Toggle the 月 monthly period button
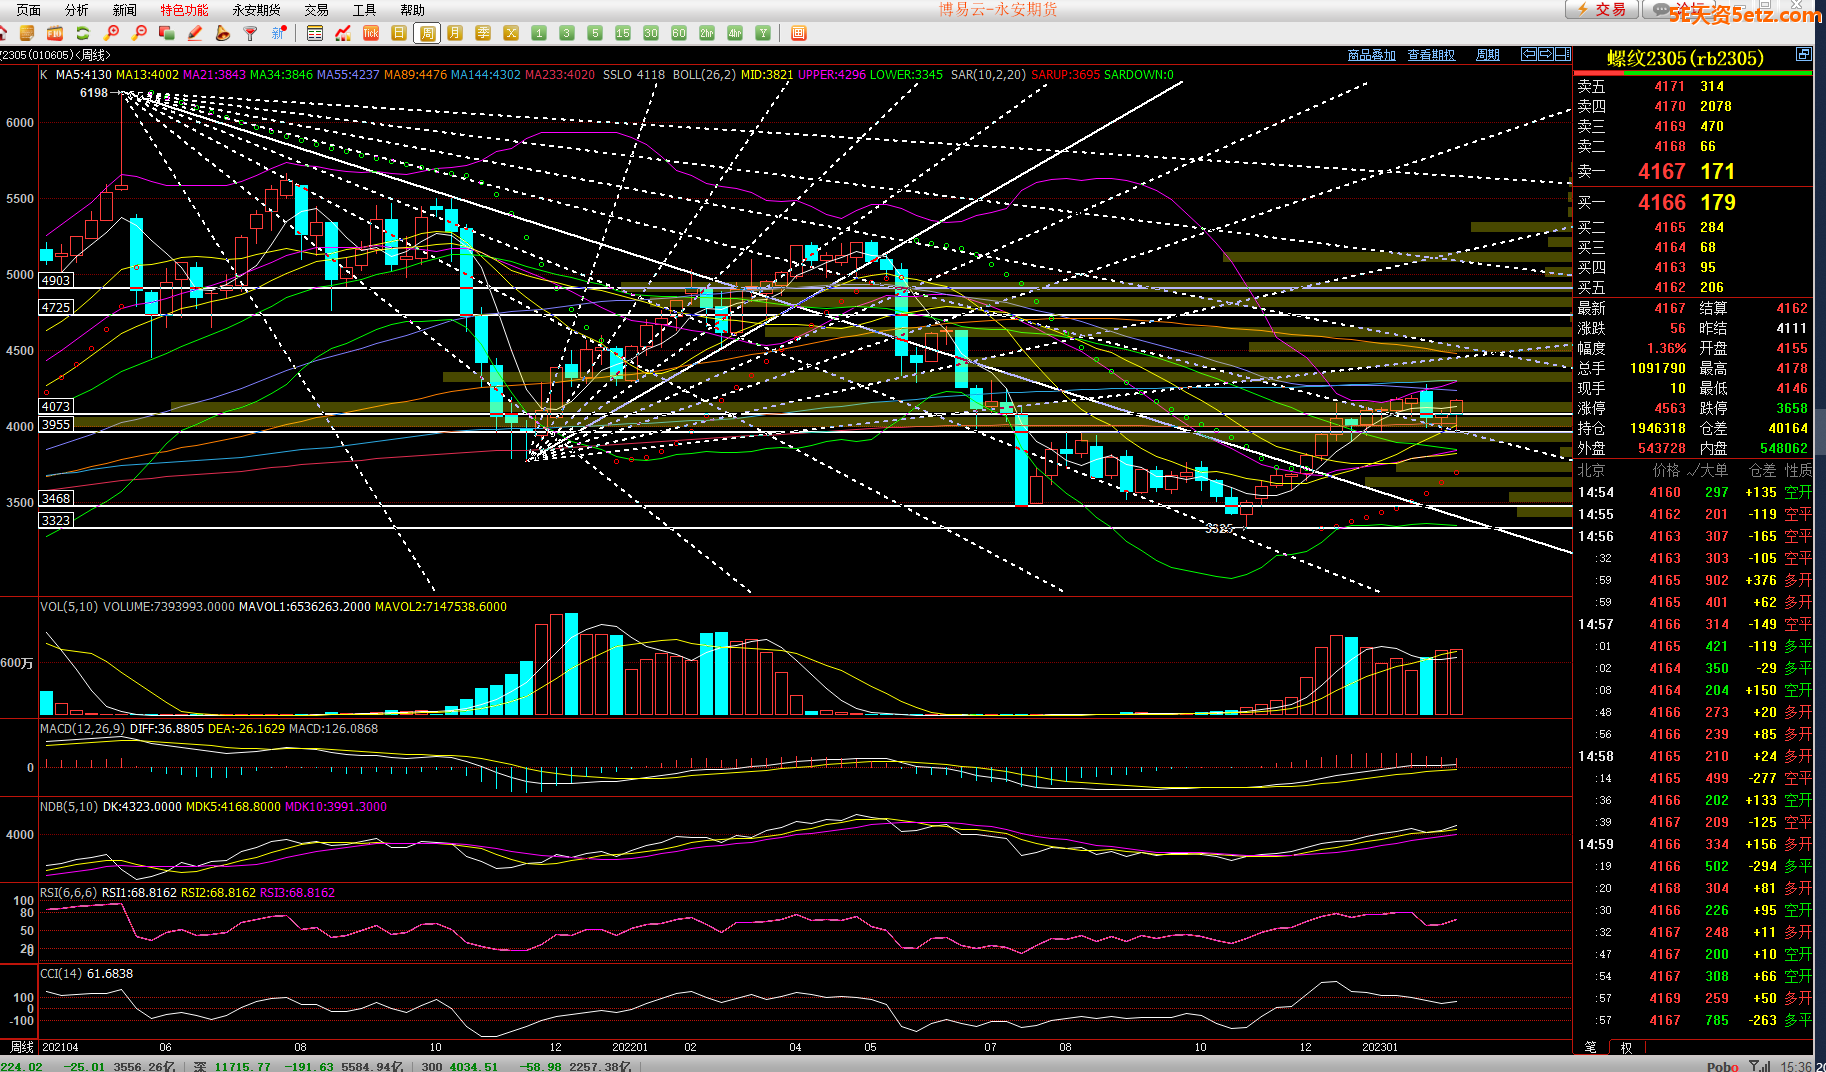 (x=455, y=33)
